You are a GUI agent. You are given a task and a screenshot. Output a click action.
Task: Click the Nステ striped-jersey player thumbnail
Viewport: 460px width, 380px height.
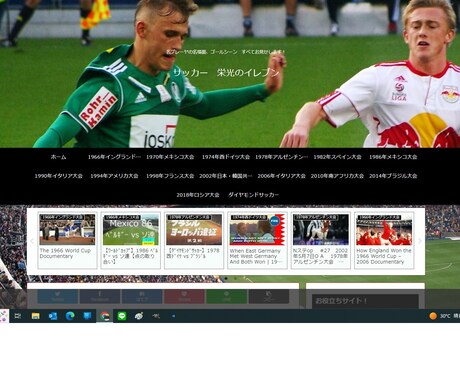pos(321,229)
